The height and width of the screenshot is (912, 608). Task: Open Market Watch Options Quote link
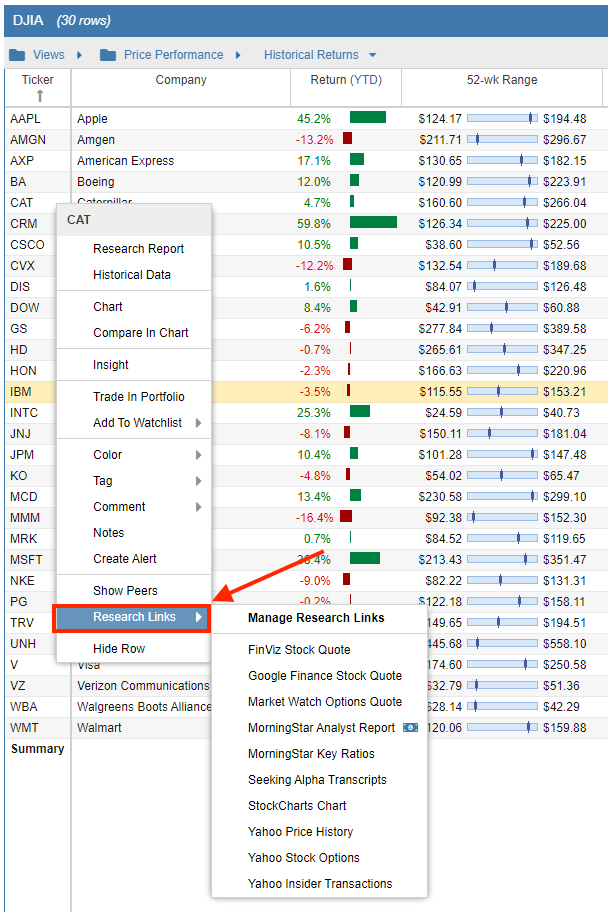[325, 702]
